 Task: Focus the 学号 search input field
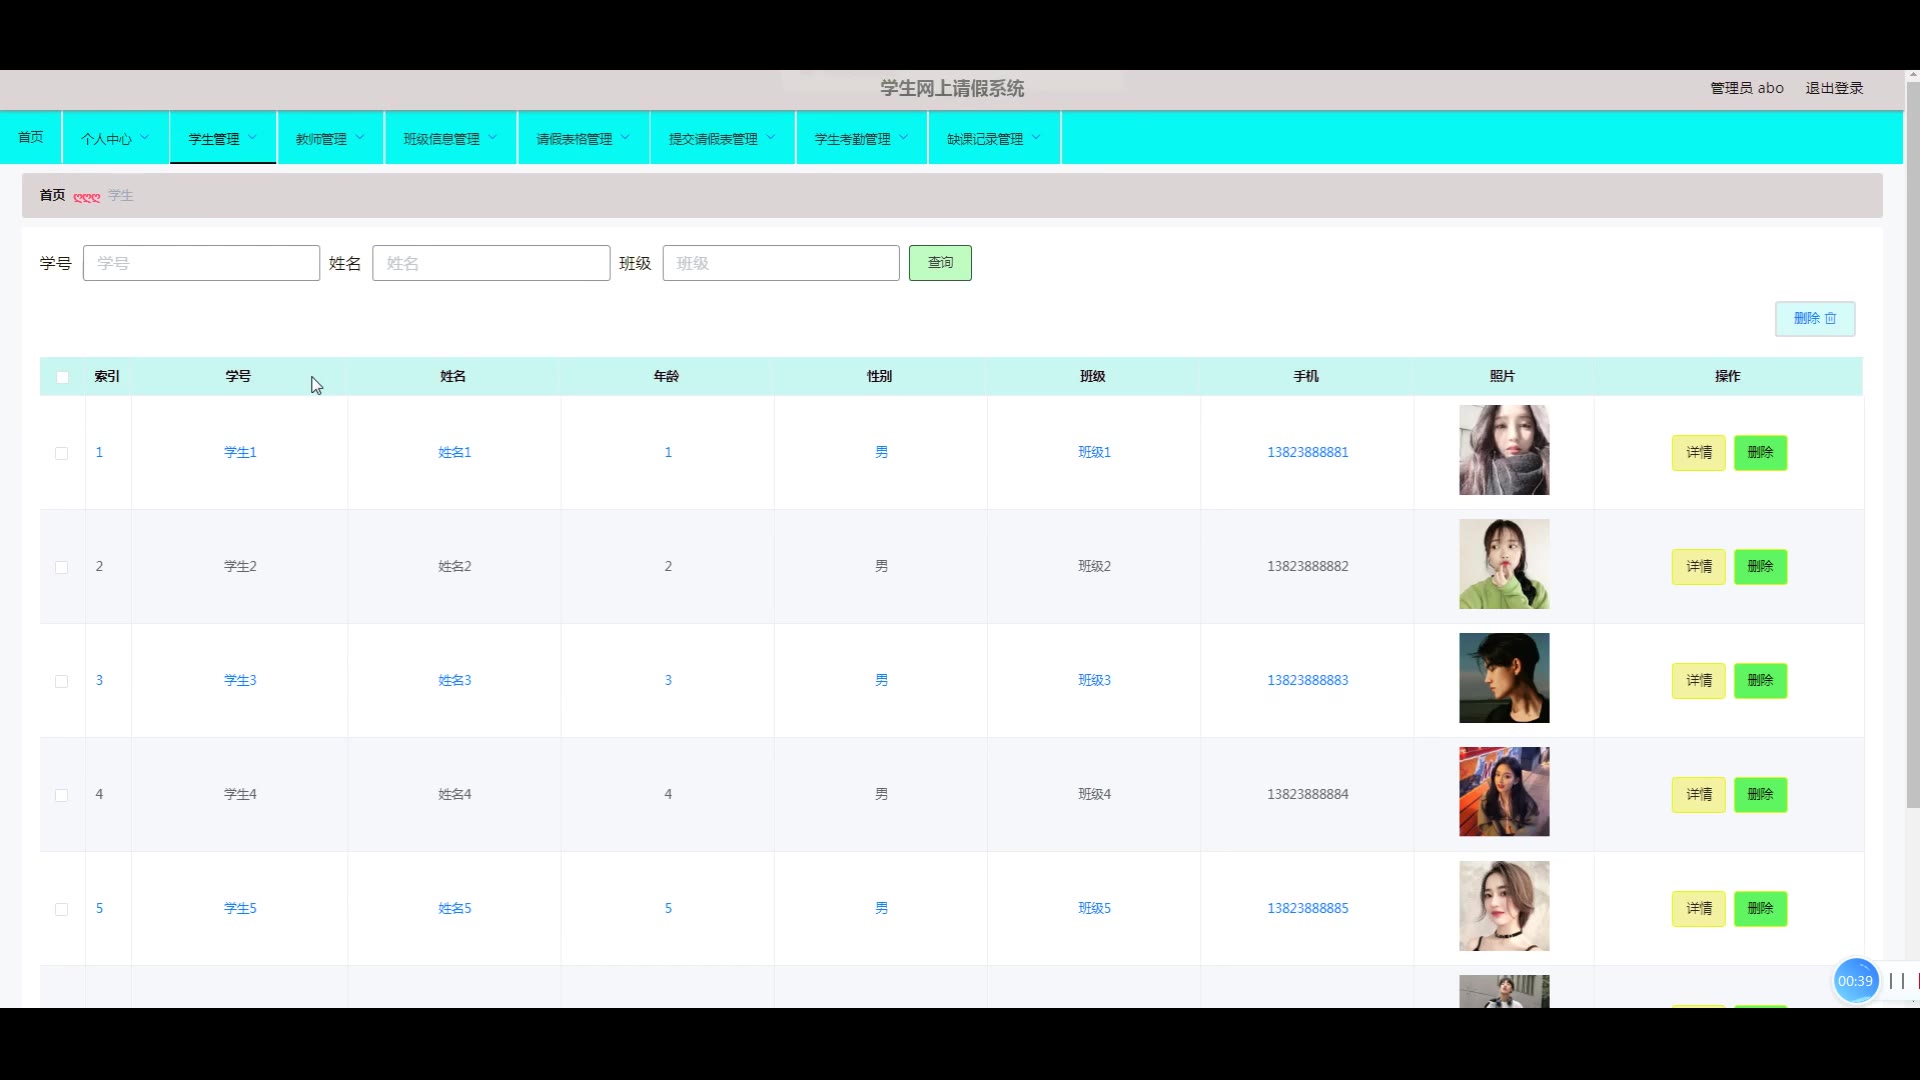[x=201, y=263]
